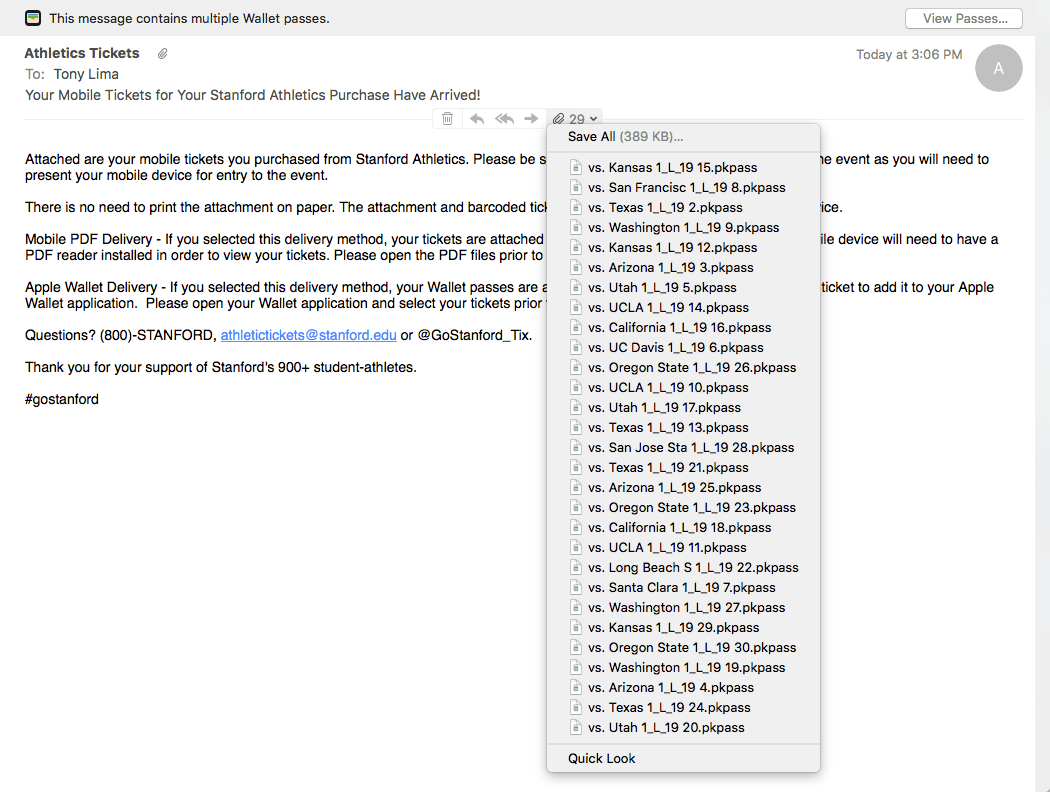Click the View Passes button
The image size is (1050, 792).
coord(964,18)
